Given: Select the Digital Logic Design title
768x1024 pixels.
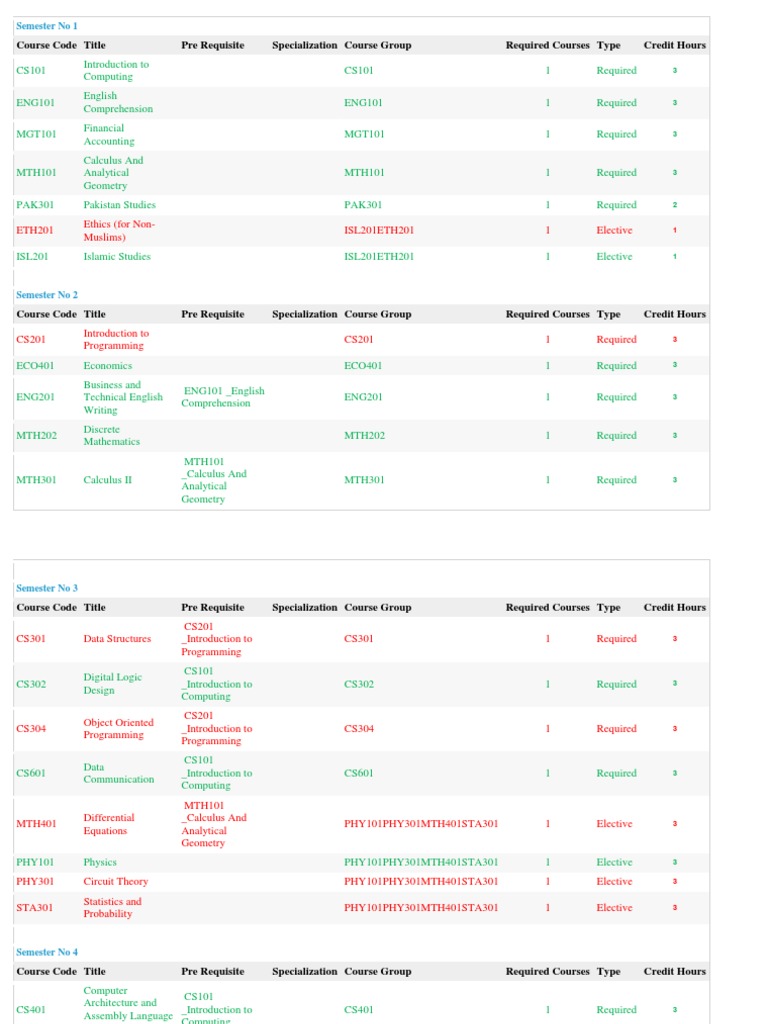Looking at the screenshot, I should [x=112, y=684].
